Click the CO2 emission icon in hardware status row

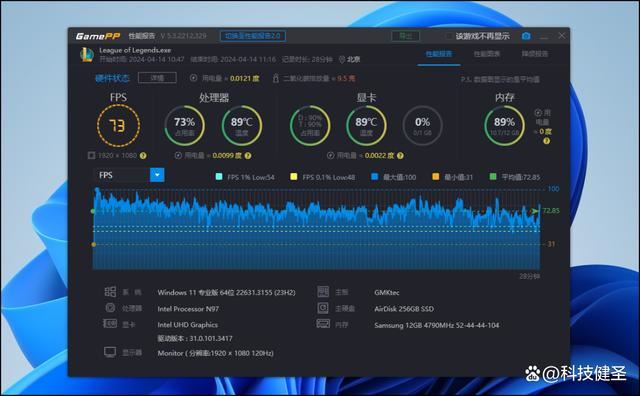pyautogui.click(x=276, y=78)
